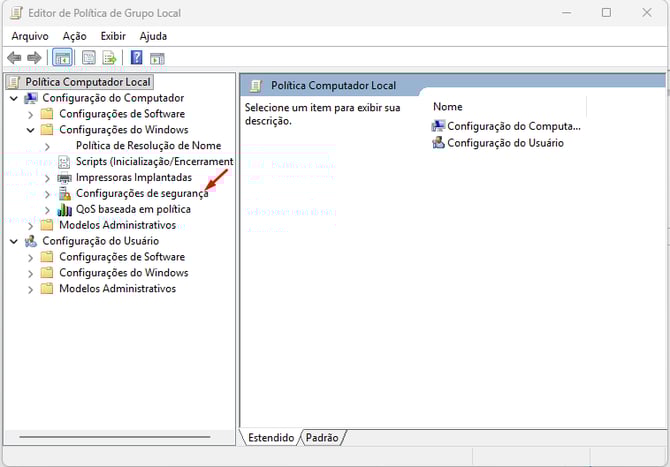Toggle the show/hide action pane icon
Screen dimensions: 670x467
(157, 58)
